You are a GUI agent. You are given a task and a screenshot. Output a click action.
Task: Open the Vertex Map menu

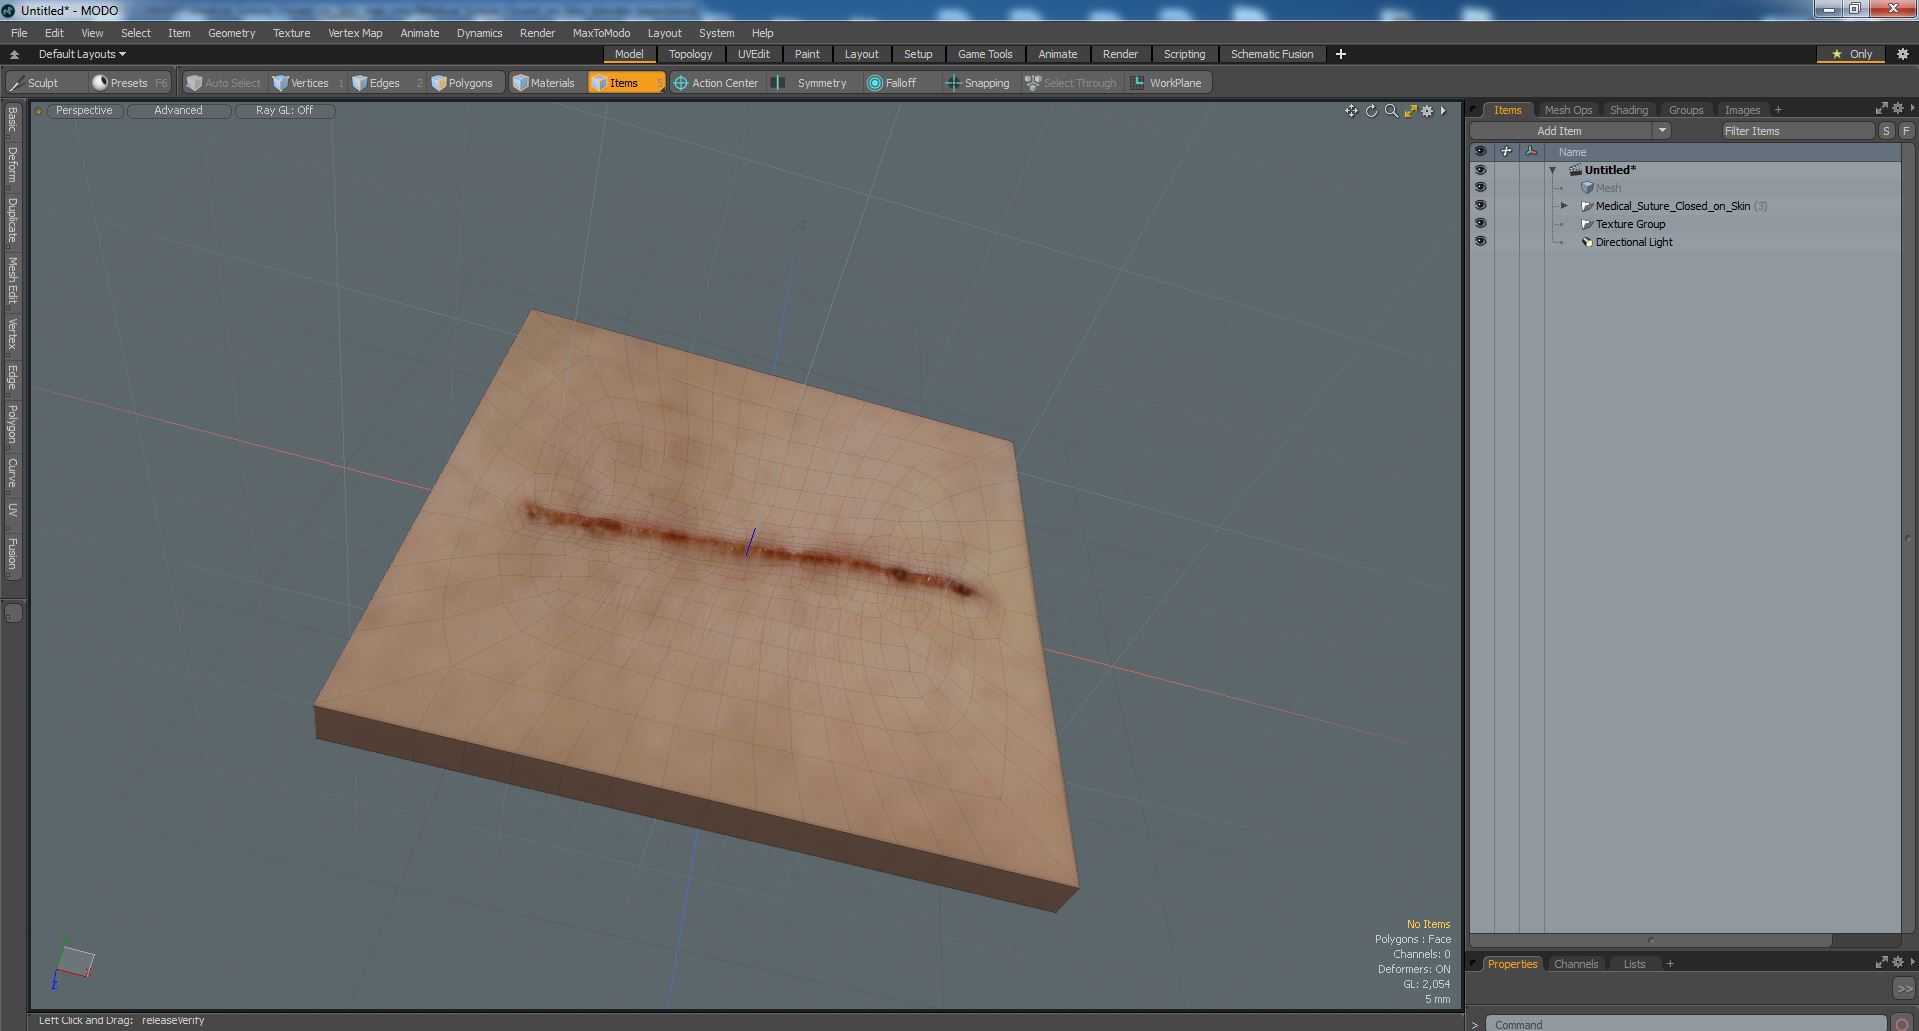coord(355,33)
